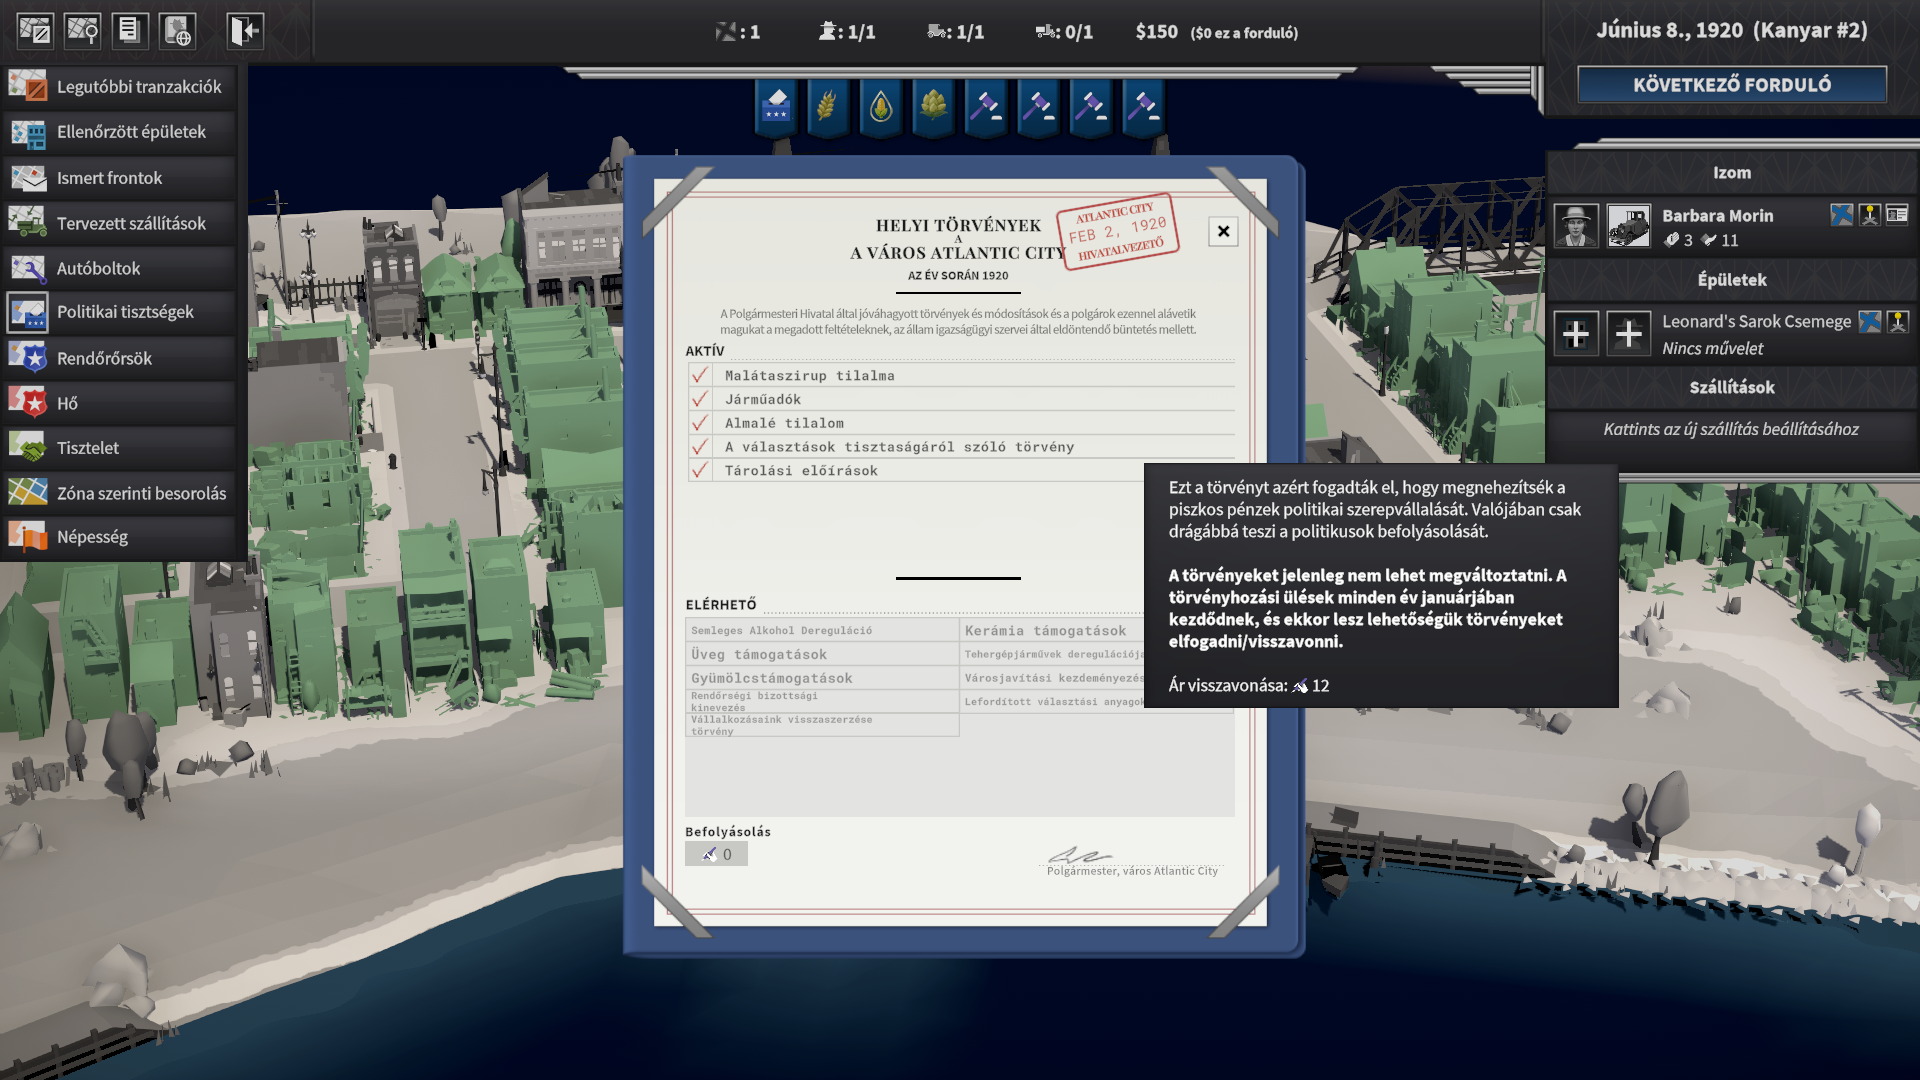Click the exit door icon in top toolbar
The height and width of the screenshot is (1080, 1920).
click(x=244, y=30)
